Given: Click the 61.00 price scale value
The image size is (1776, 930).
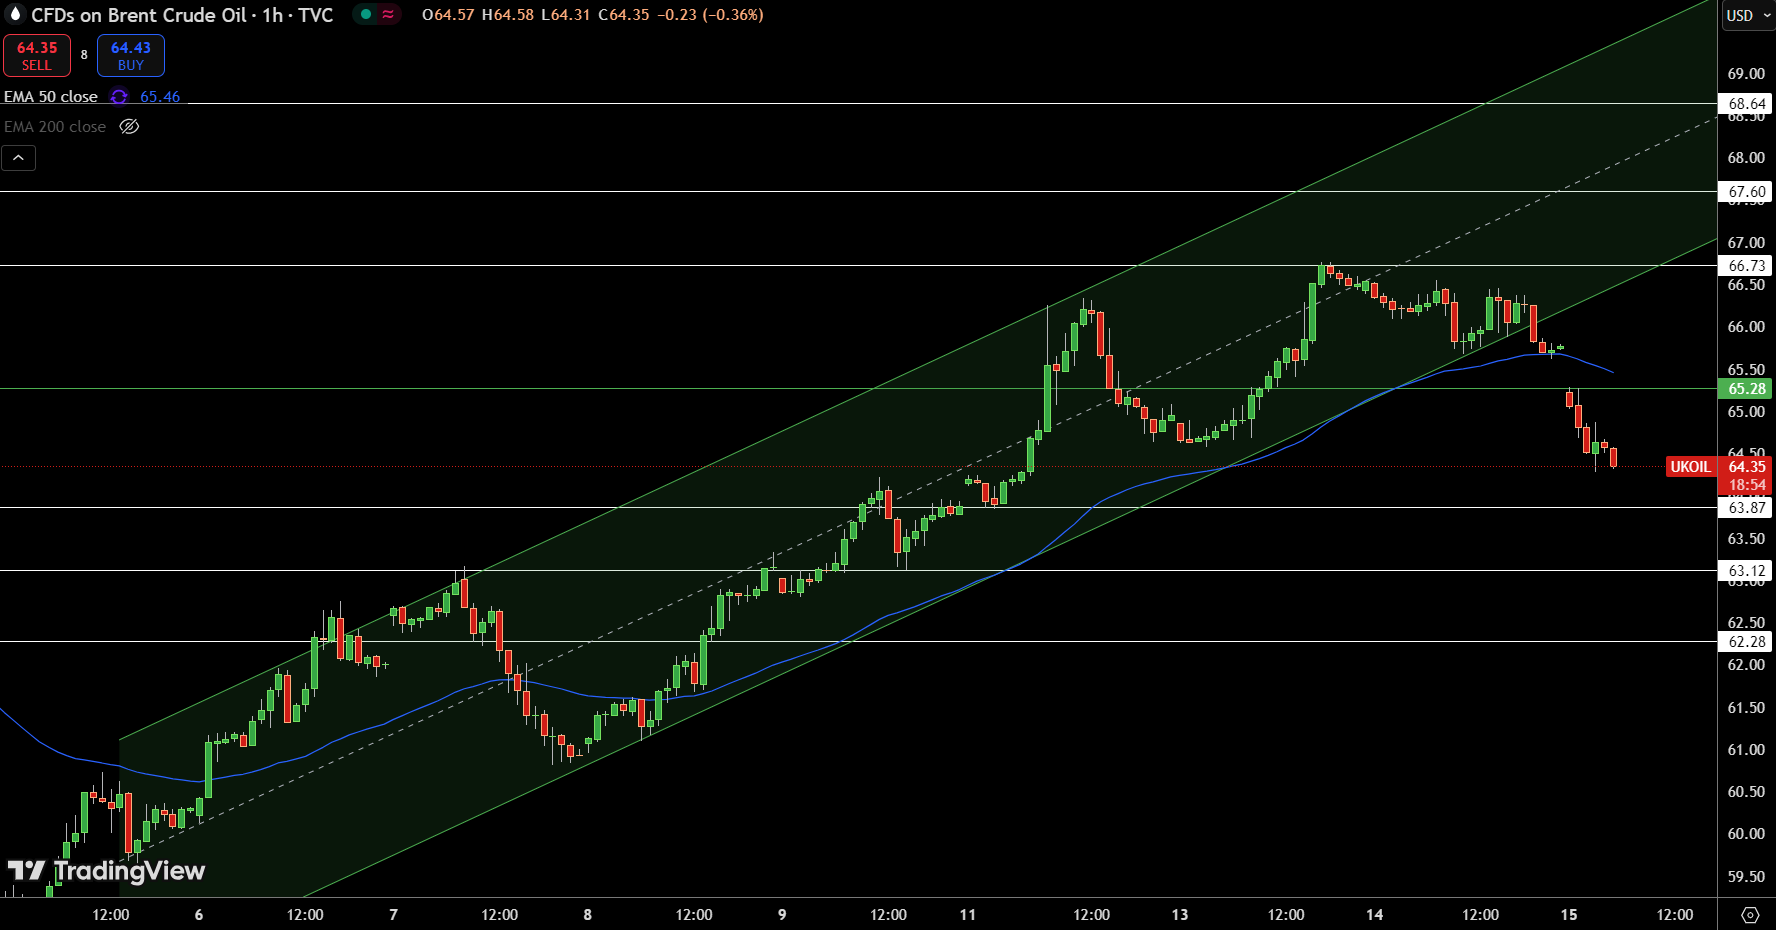Looking at the screenshot, I should pos(1746,750).
